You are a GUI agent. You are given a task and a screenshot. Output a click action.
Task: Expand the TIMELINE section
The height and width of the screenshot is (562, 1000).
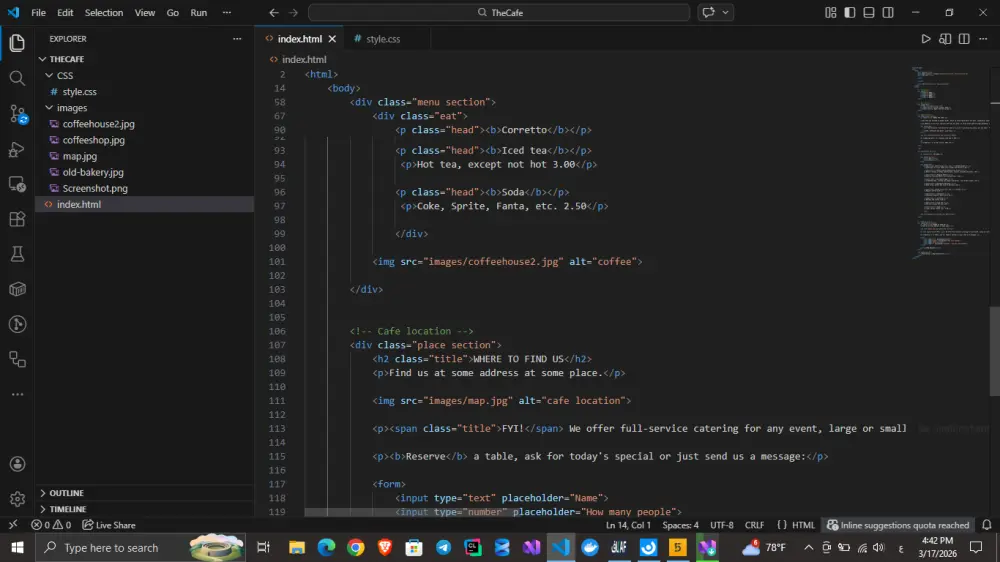click(x=68, y=509)
